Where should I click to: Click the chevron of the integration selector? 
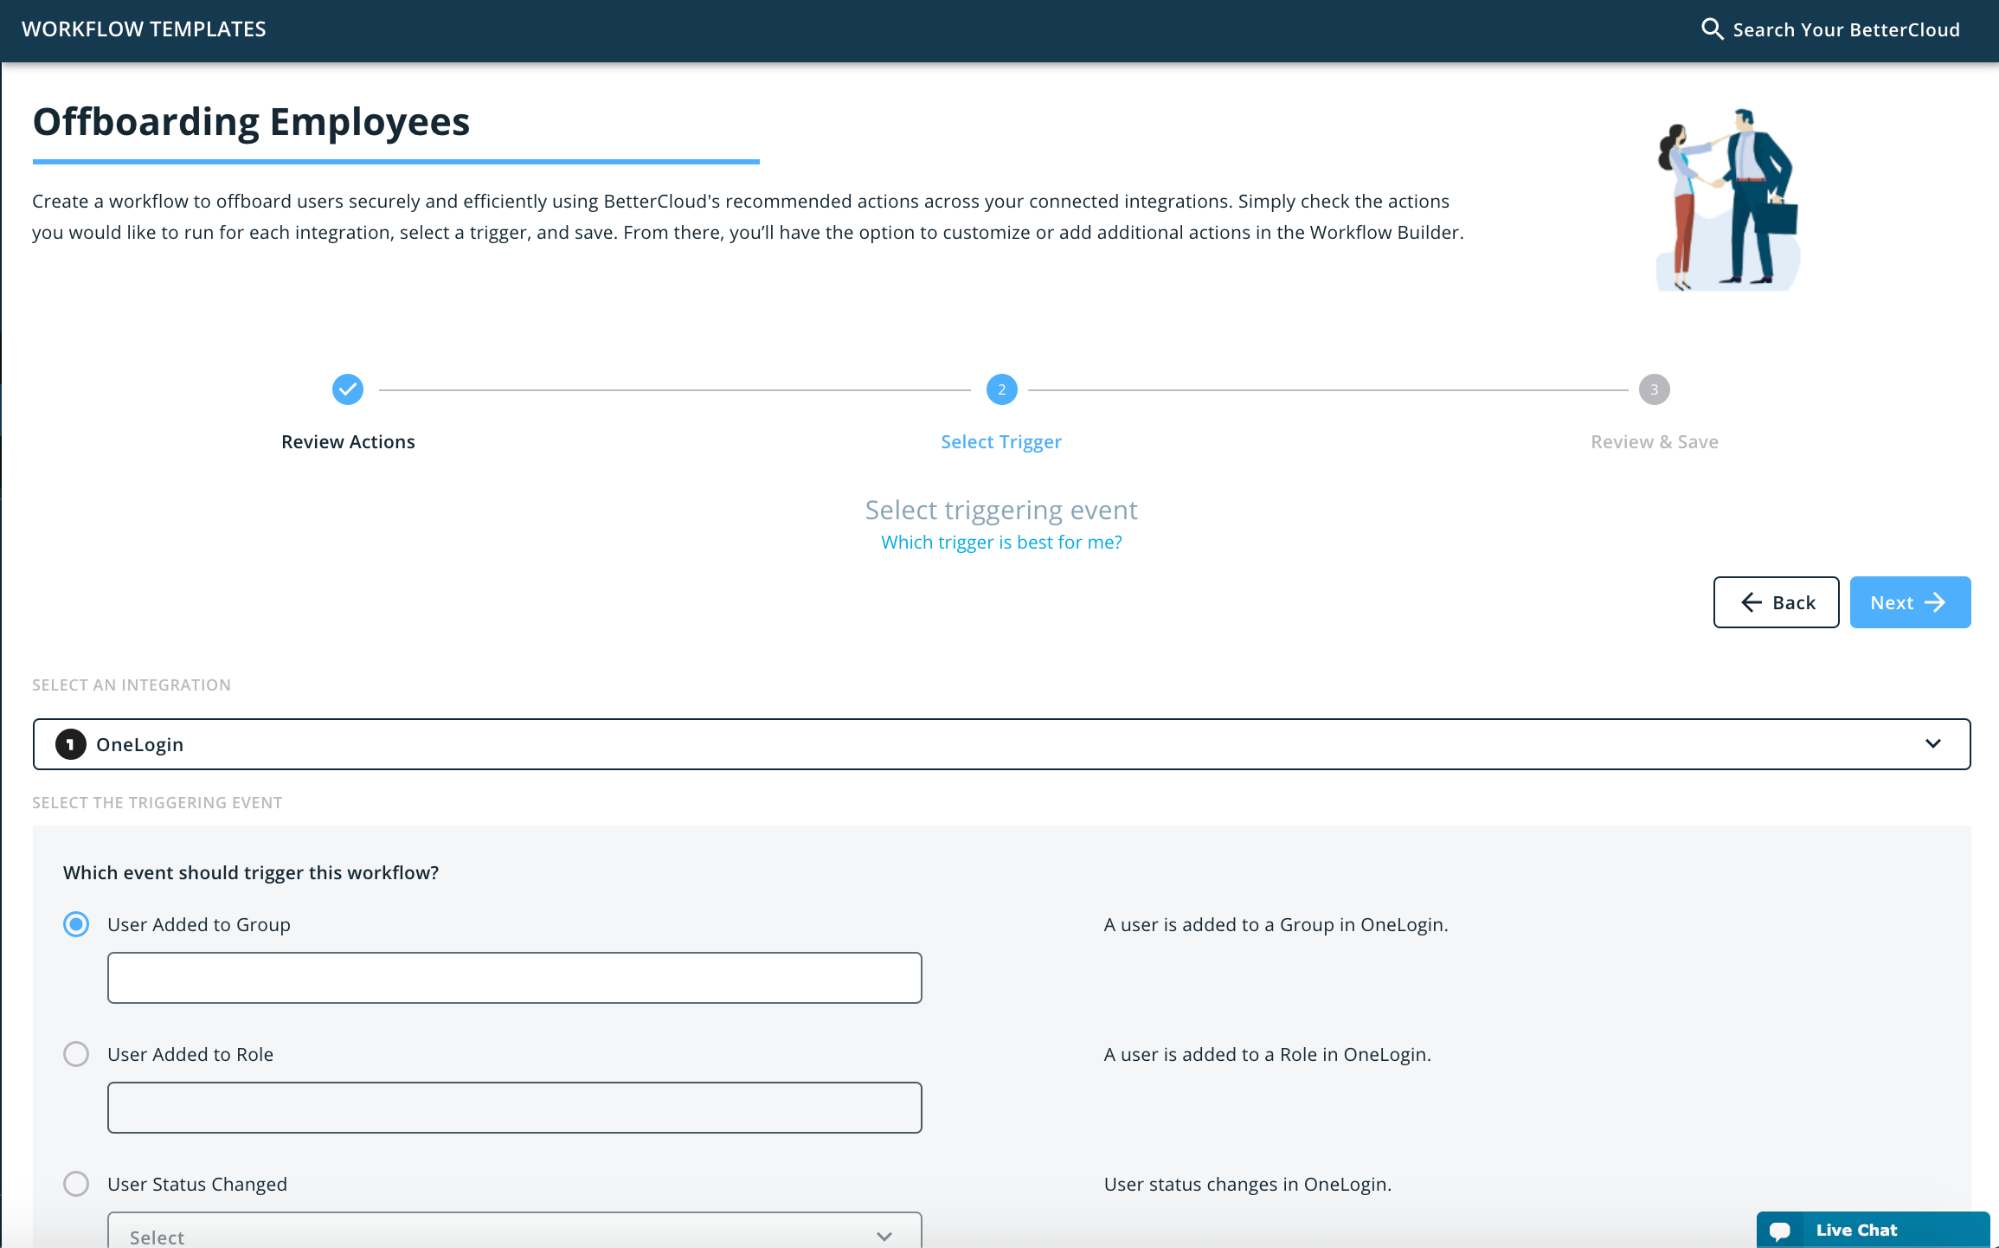[1932, 744]
